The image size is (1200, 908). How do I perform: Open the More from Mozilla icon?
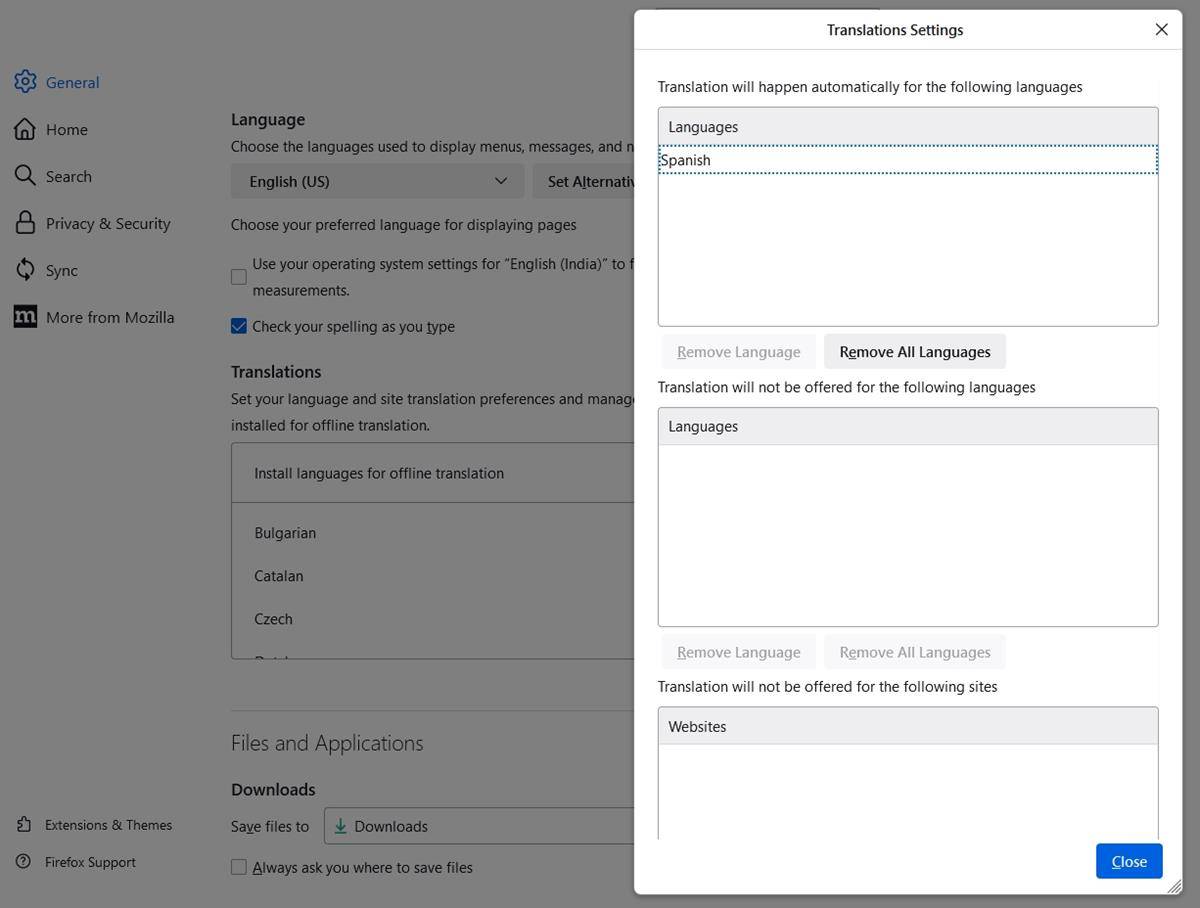click(x=25, y=317)
